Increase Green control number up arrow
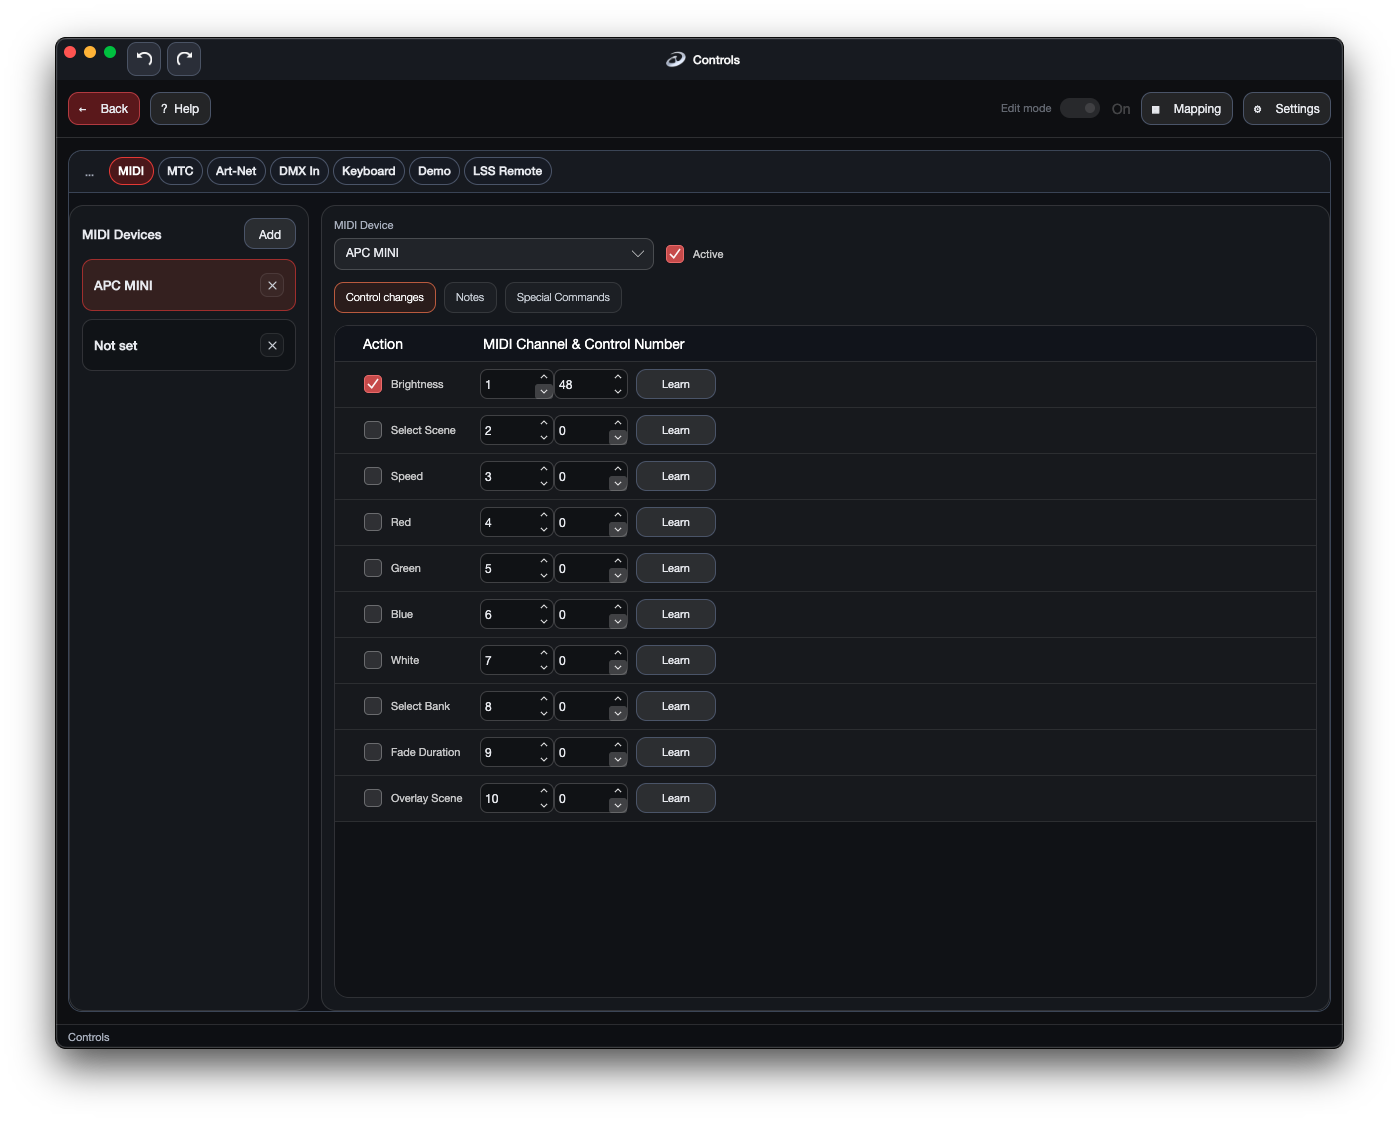The height and width of the screenshot is (1122, 1399). tap(618, 561)
